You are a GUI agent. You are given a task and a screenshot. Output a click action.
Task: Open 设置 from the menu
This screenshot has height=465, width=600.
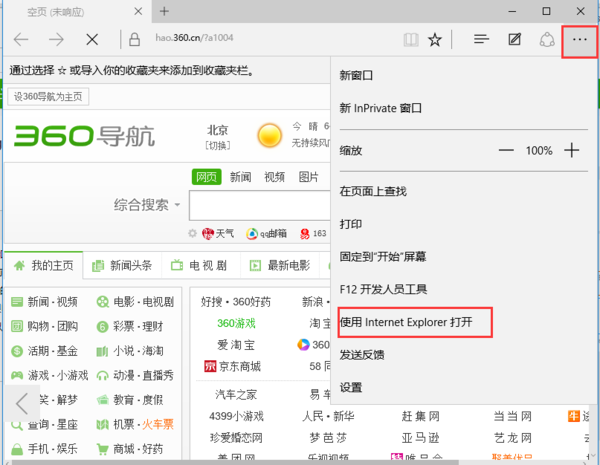(x=351, y=388)
